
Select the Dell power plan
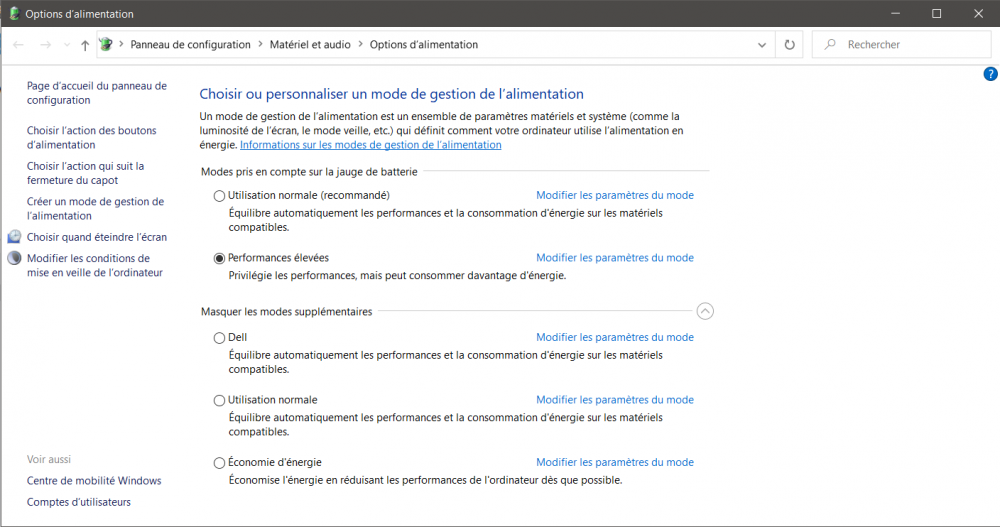[220, 338]
